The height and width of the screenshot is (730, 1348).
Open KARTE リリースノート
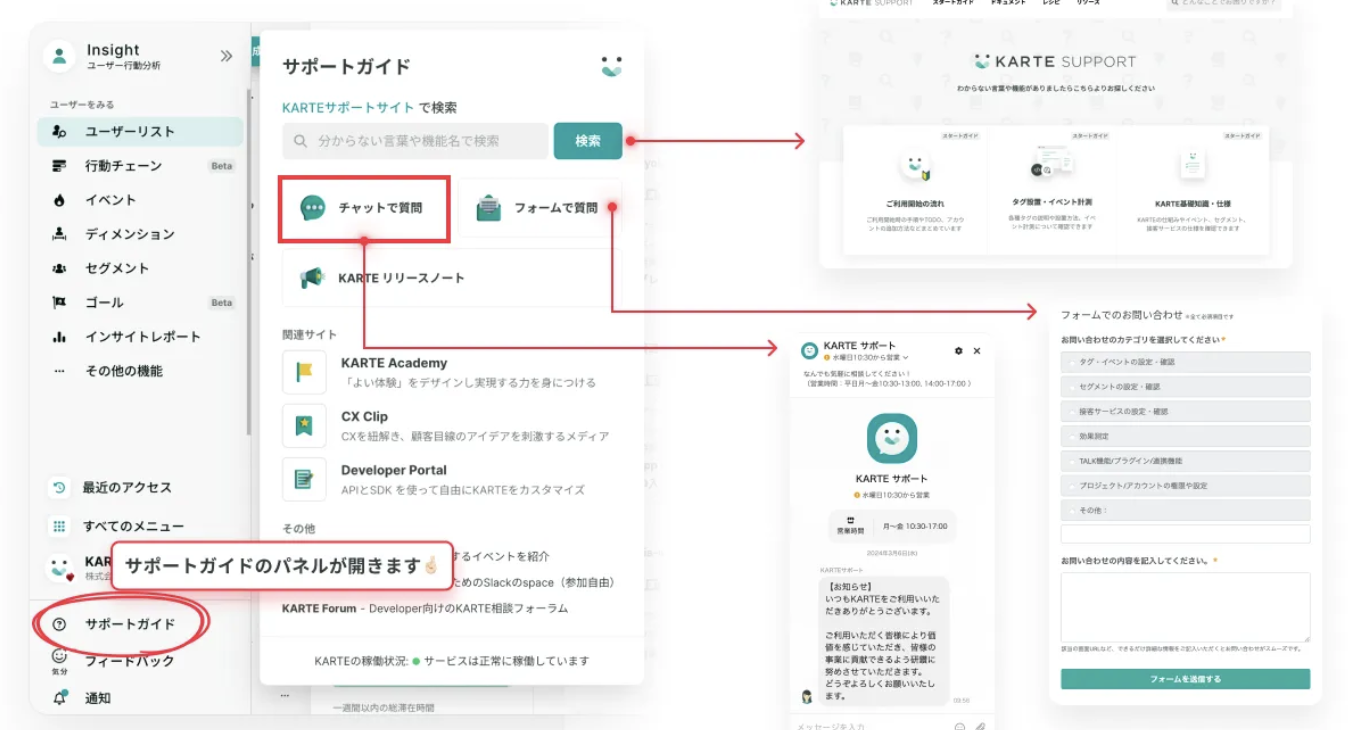[452, 278]
